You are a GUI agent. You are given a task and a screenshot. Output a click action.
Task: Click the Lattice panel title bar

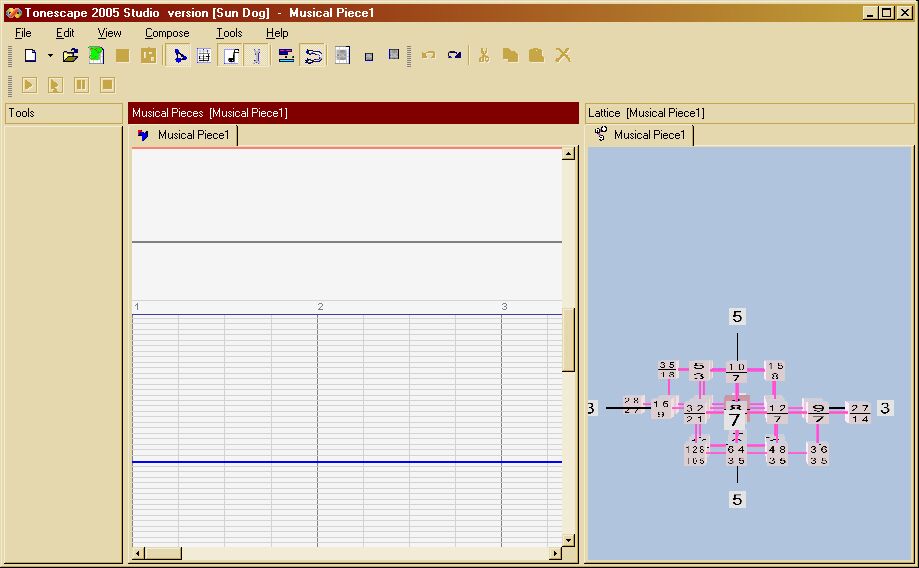coord(749,113)
